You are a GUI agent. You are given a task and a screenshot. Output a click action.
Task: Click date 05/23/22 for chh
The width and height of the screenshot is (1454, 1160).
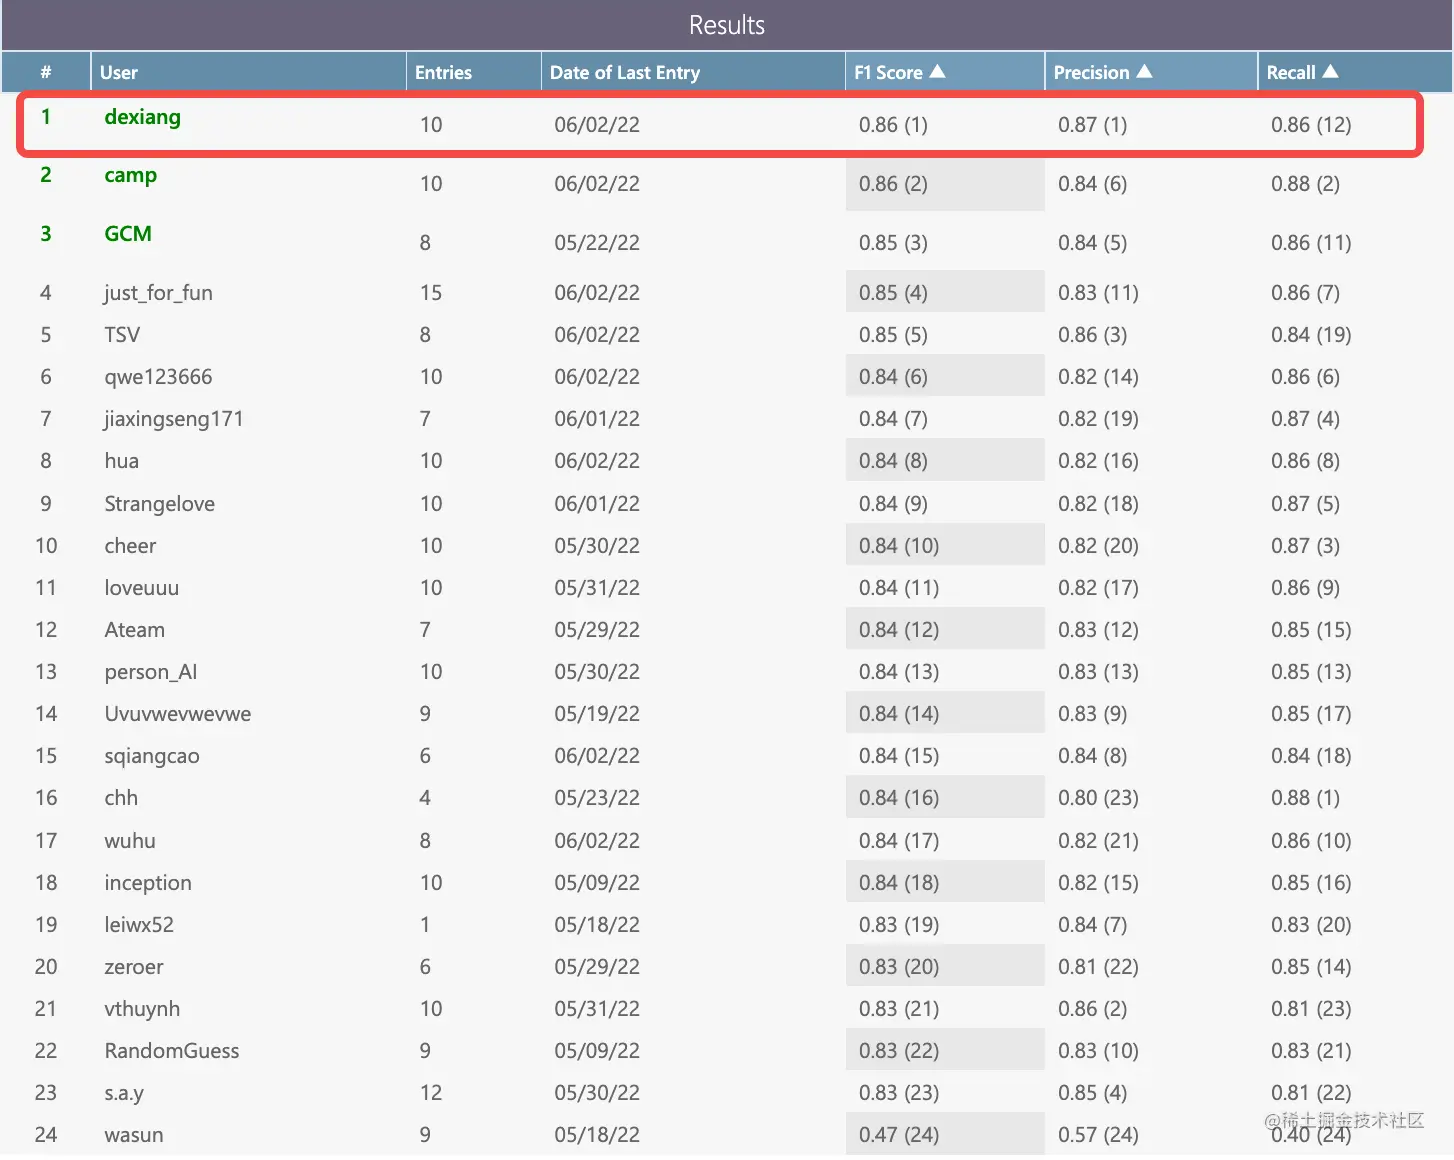597,797
